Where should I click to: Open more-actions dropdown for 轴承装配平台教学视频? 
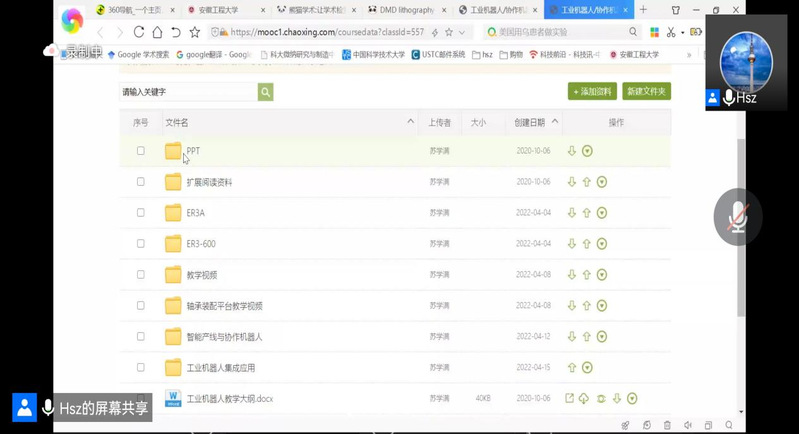point(602,305)
